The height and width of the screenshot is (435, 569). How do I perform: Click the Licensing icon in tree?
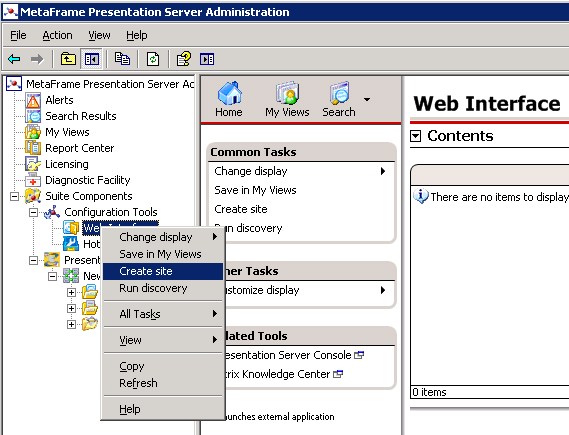click(x=33, y=164)
